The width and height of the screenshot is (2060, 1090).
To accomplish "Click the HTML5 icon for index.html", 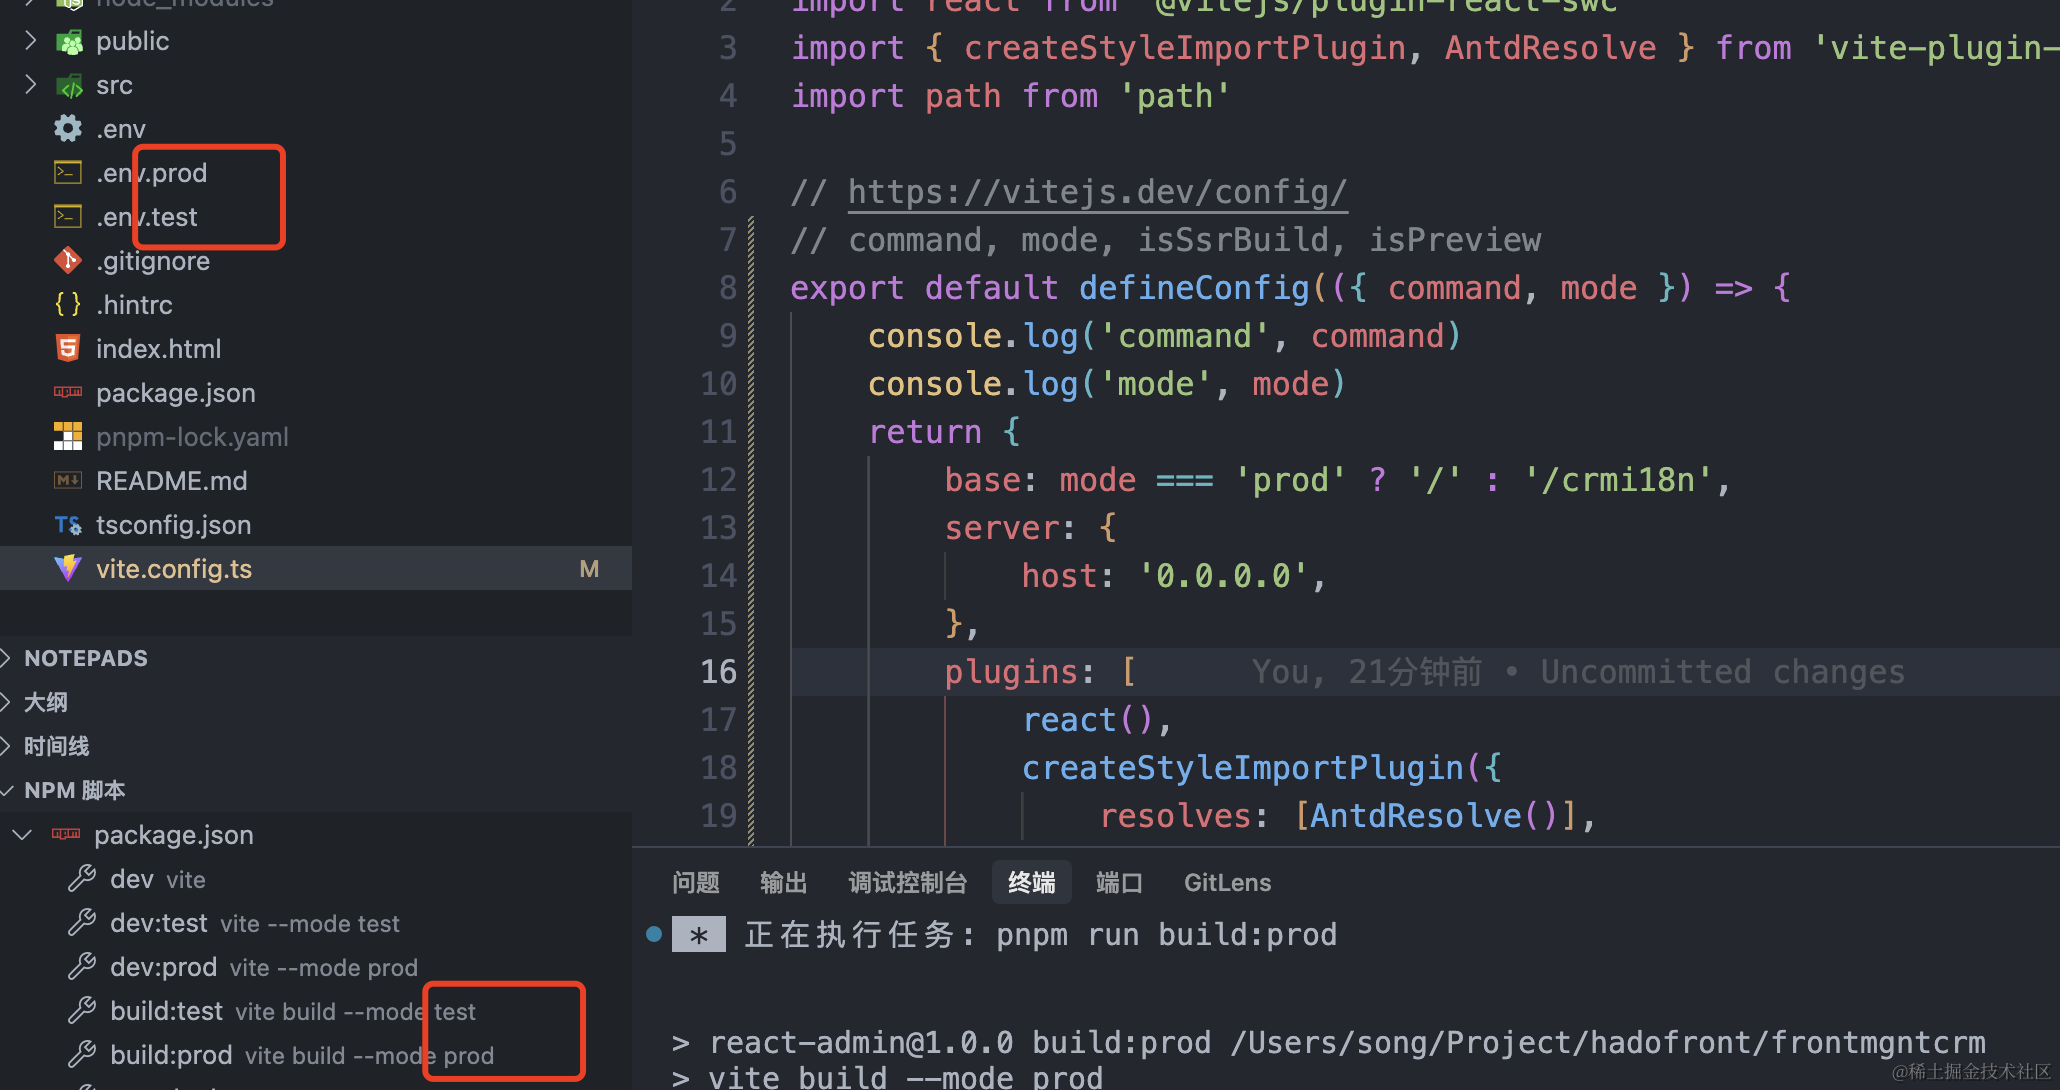I will 67,349.
